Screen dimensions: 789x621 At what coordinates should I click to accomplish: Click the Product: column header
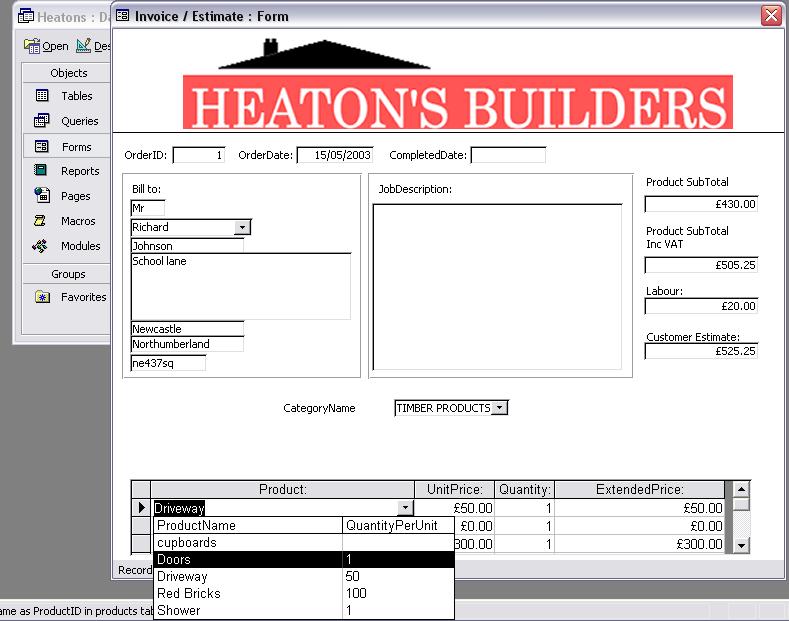tap(282, 490)
